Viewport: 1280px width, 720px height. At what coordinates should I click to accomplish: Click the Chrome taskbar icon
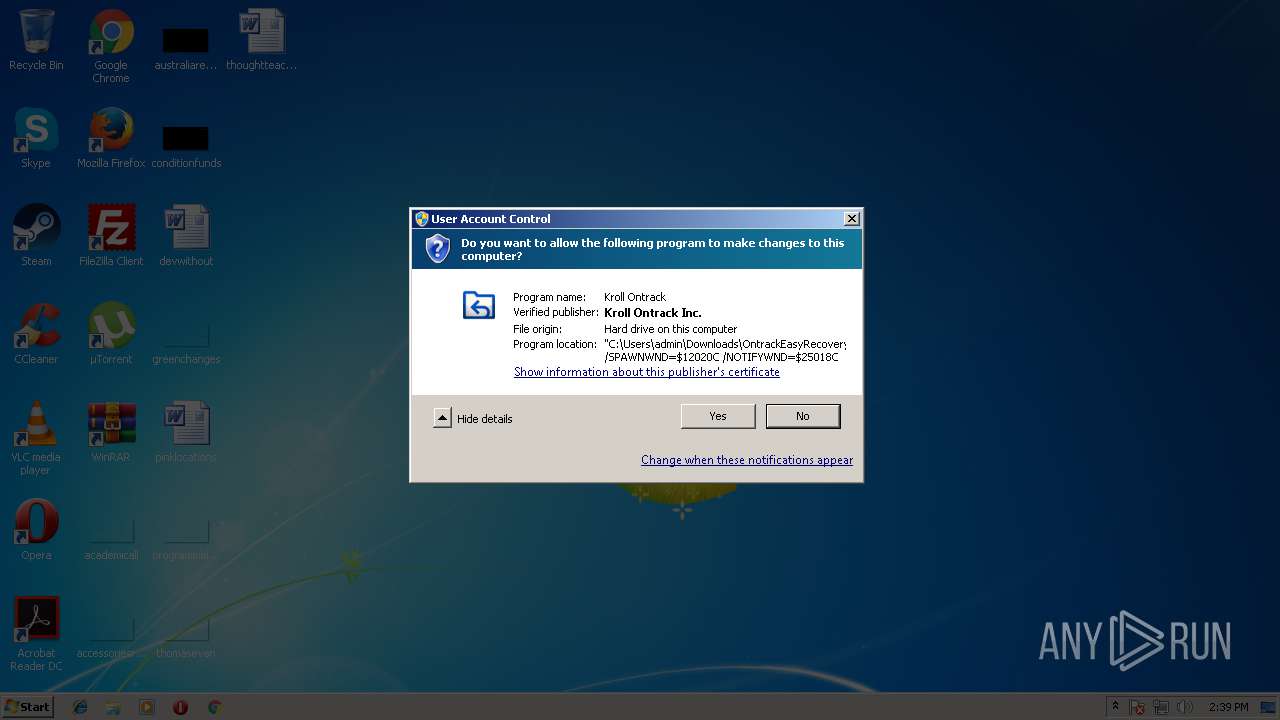click(214, 707)
